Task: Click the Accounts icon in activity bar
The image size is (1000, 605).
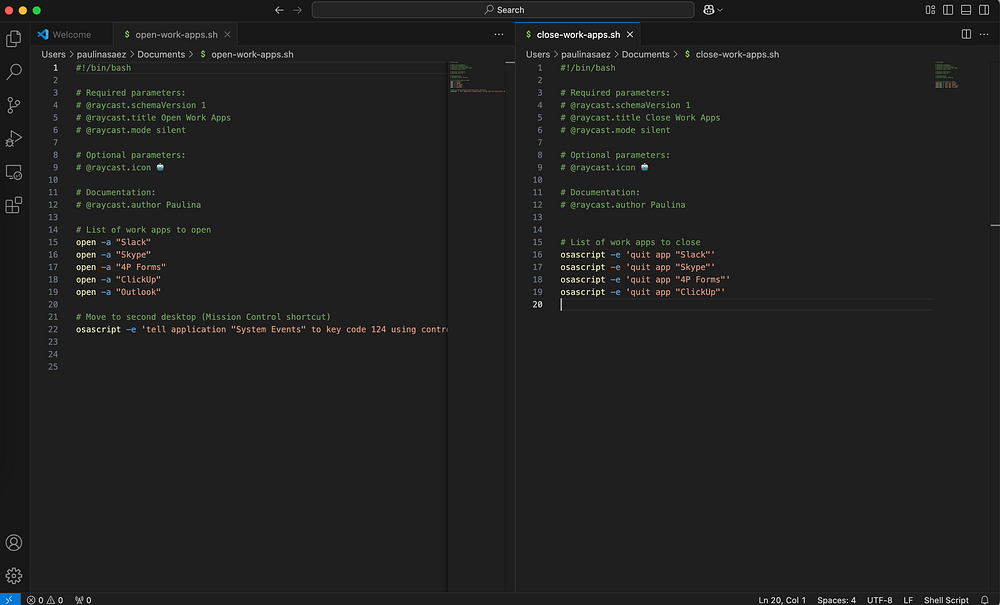Action: [x=14, y=543]
